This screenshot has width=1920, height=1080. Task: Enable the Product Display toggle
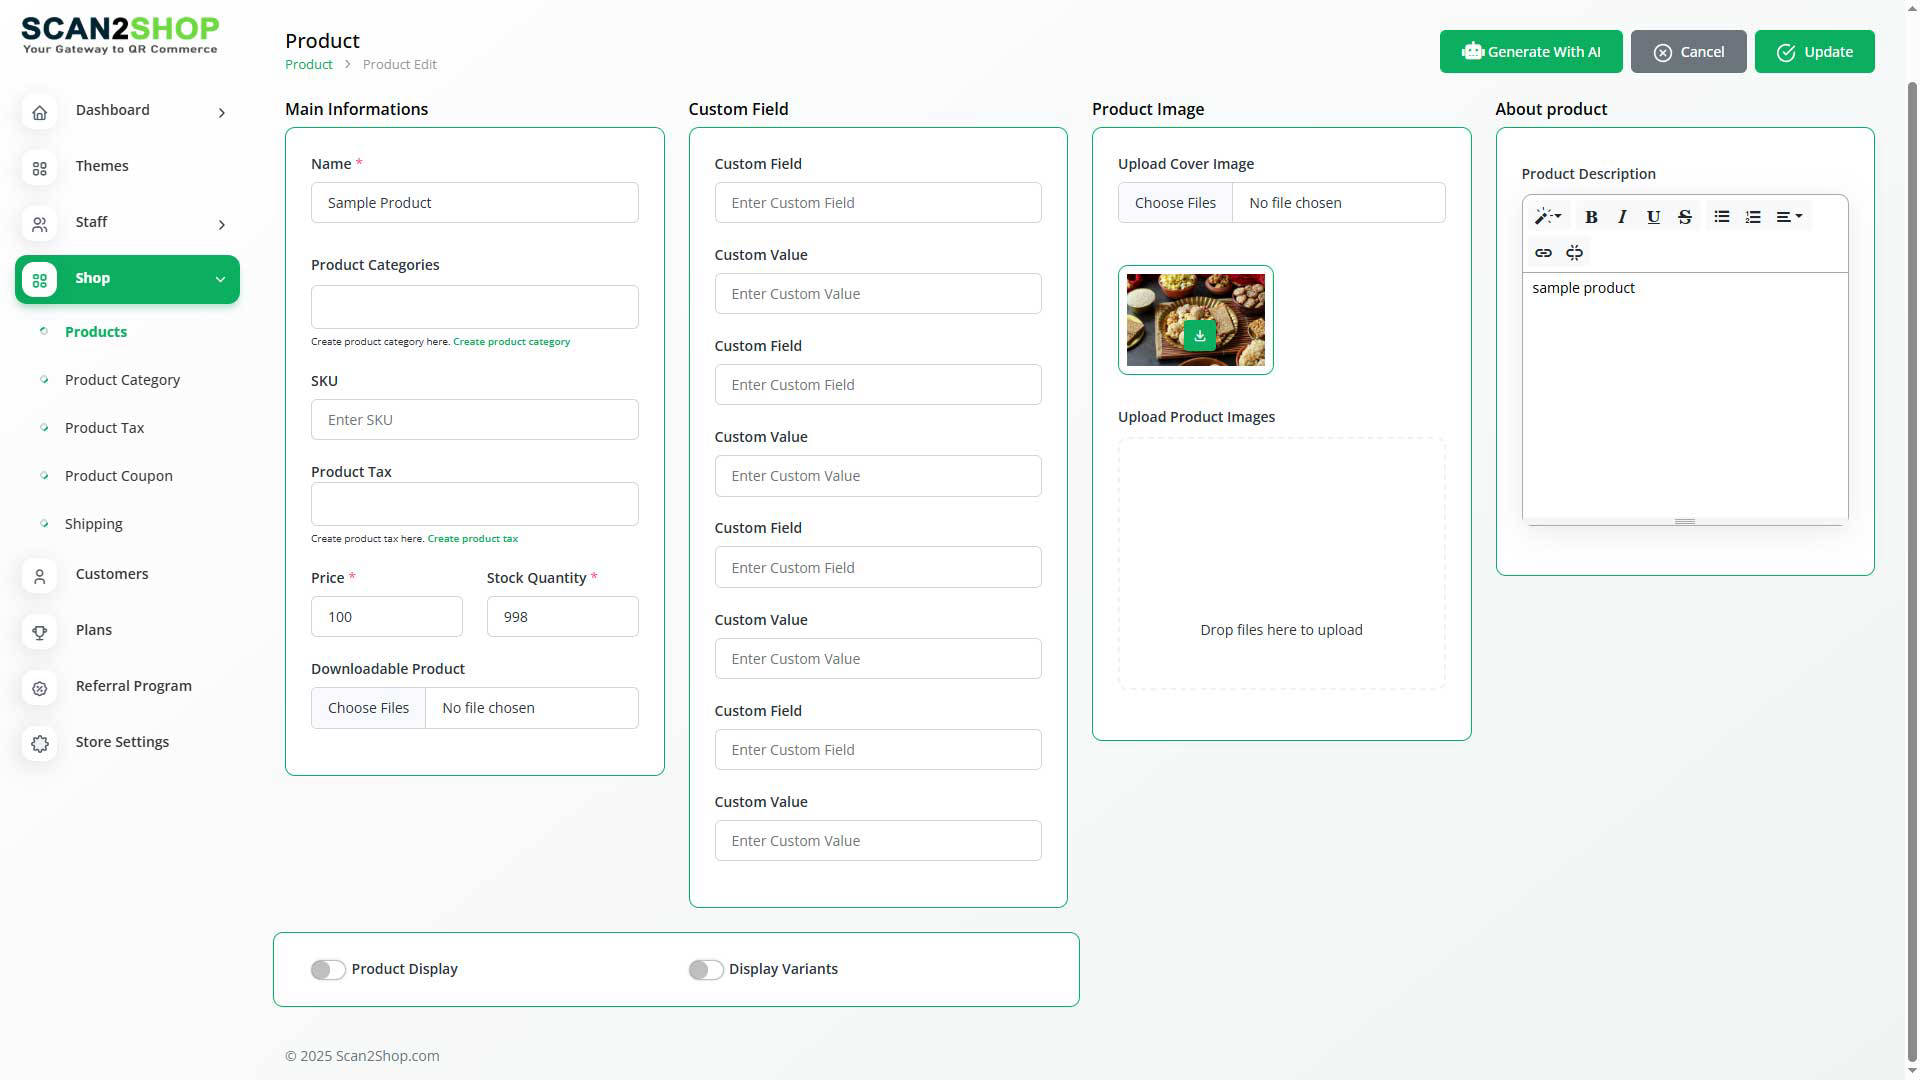[x=328, y=970]
